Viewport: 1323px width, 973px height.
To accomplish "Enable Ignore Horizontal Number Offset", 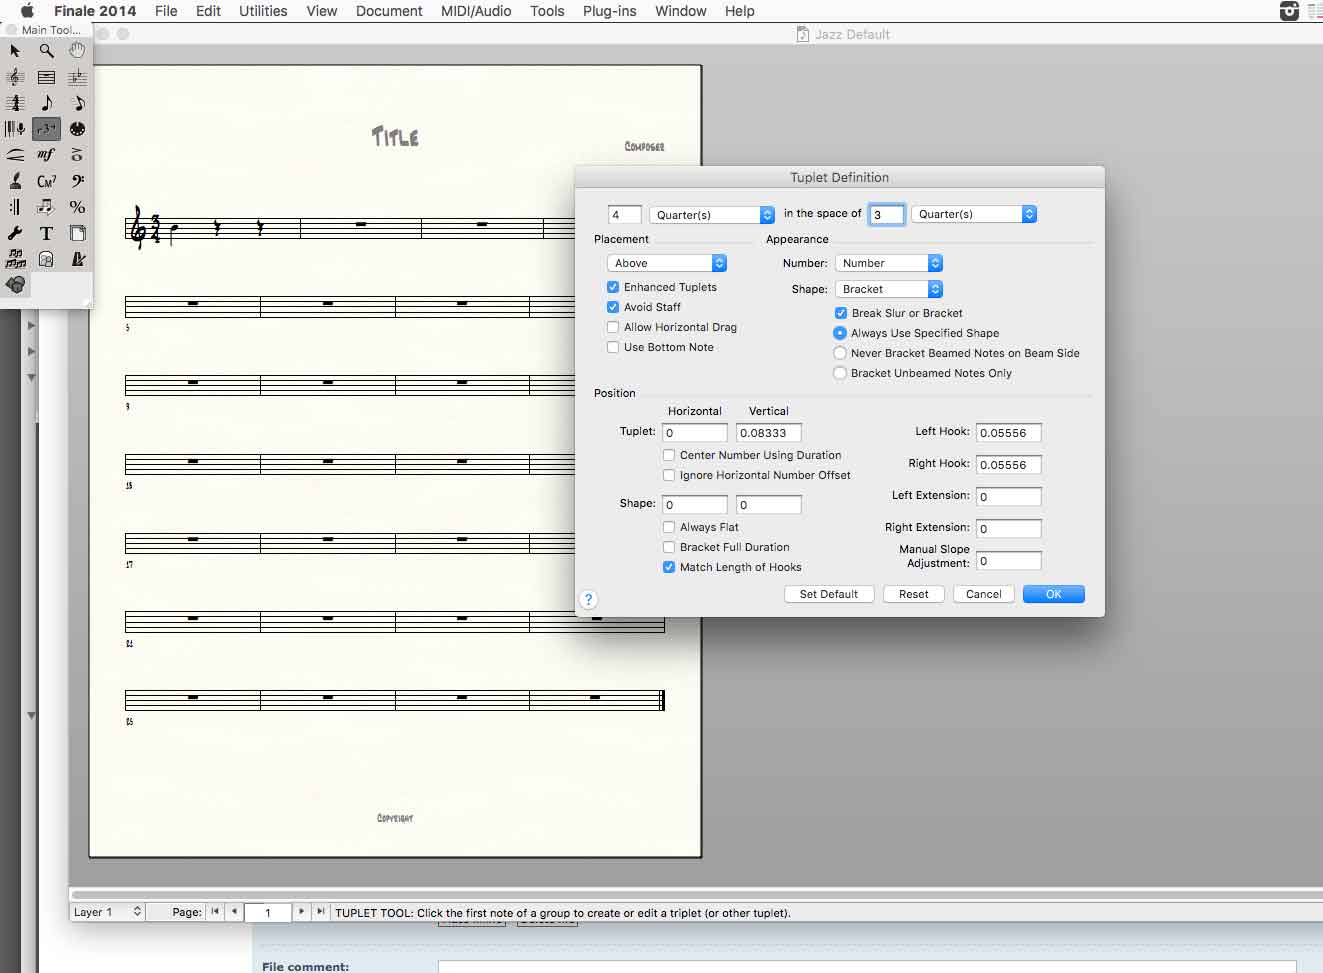I will point(669,475).
